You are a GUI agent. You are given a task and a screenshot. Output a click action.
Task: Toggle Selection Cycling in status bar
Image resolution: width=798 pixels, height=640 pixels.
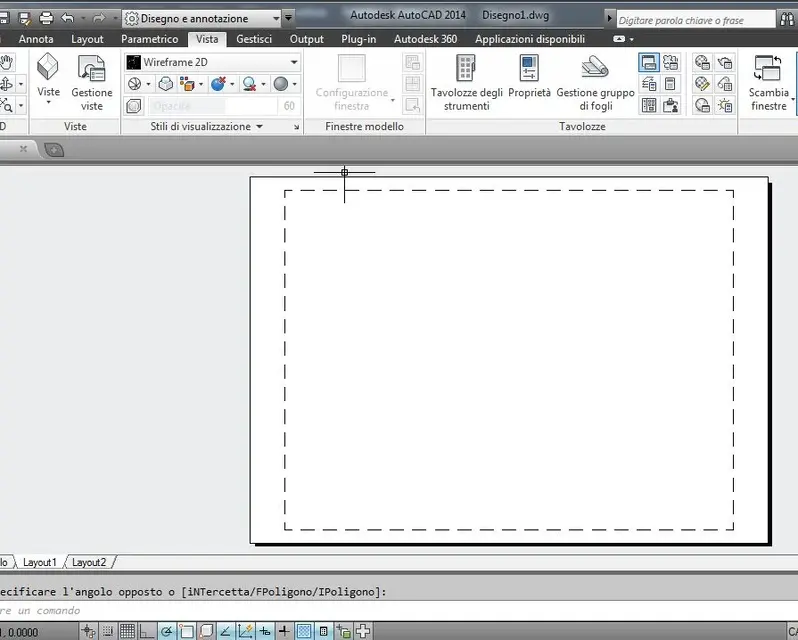tap(344, 631)
